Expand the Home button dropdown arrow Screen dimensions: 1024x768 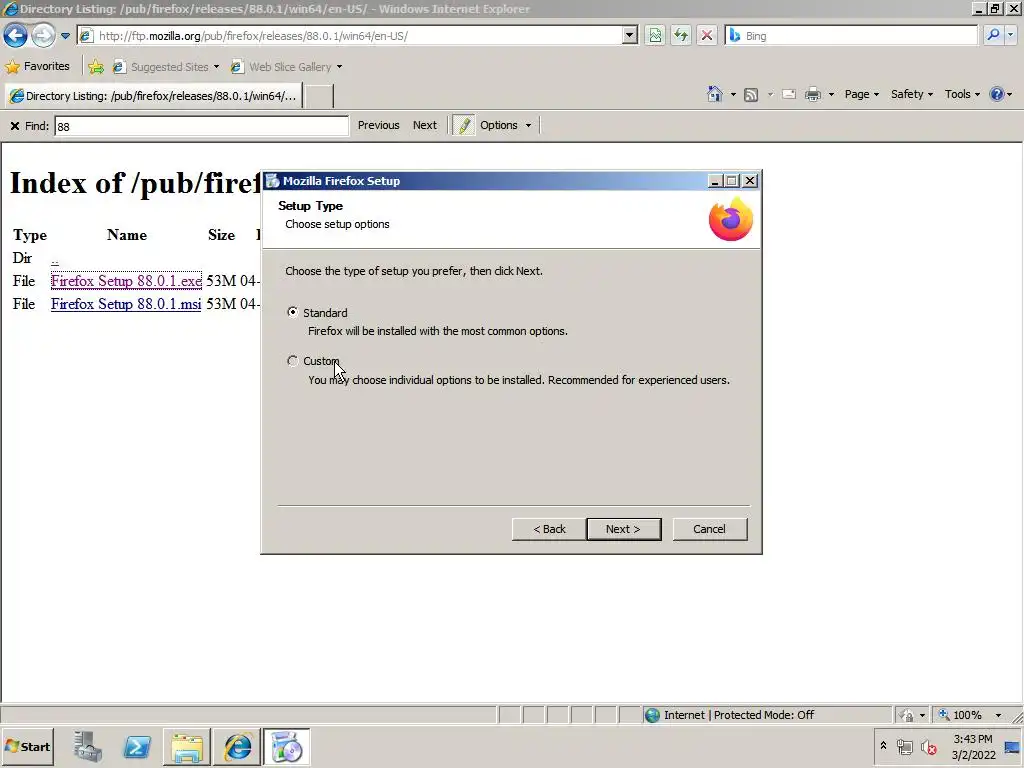(x=733, y=95)
